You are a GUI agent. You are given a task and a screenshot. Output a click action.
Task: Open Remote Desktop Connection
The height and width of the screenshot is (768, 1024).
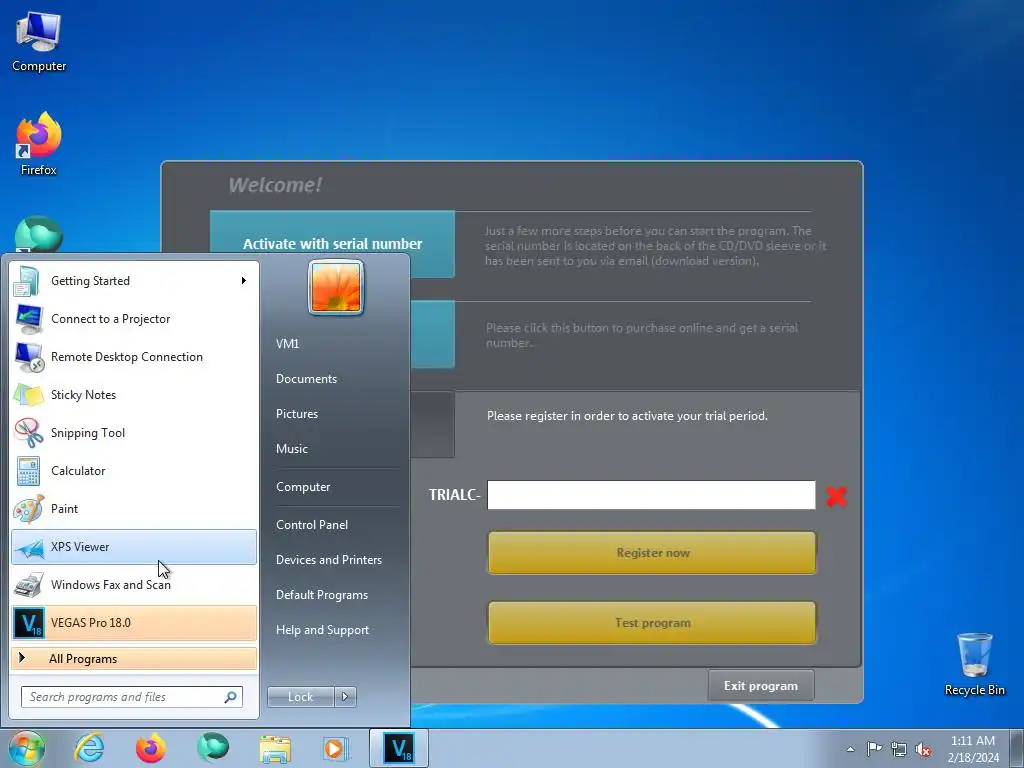134,357
